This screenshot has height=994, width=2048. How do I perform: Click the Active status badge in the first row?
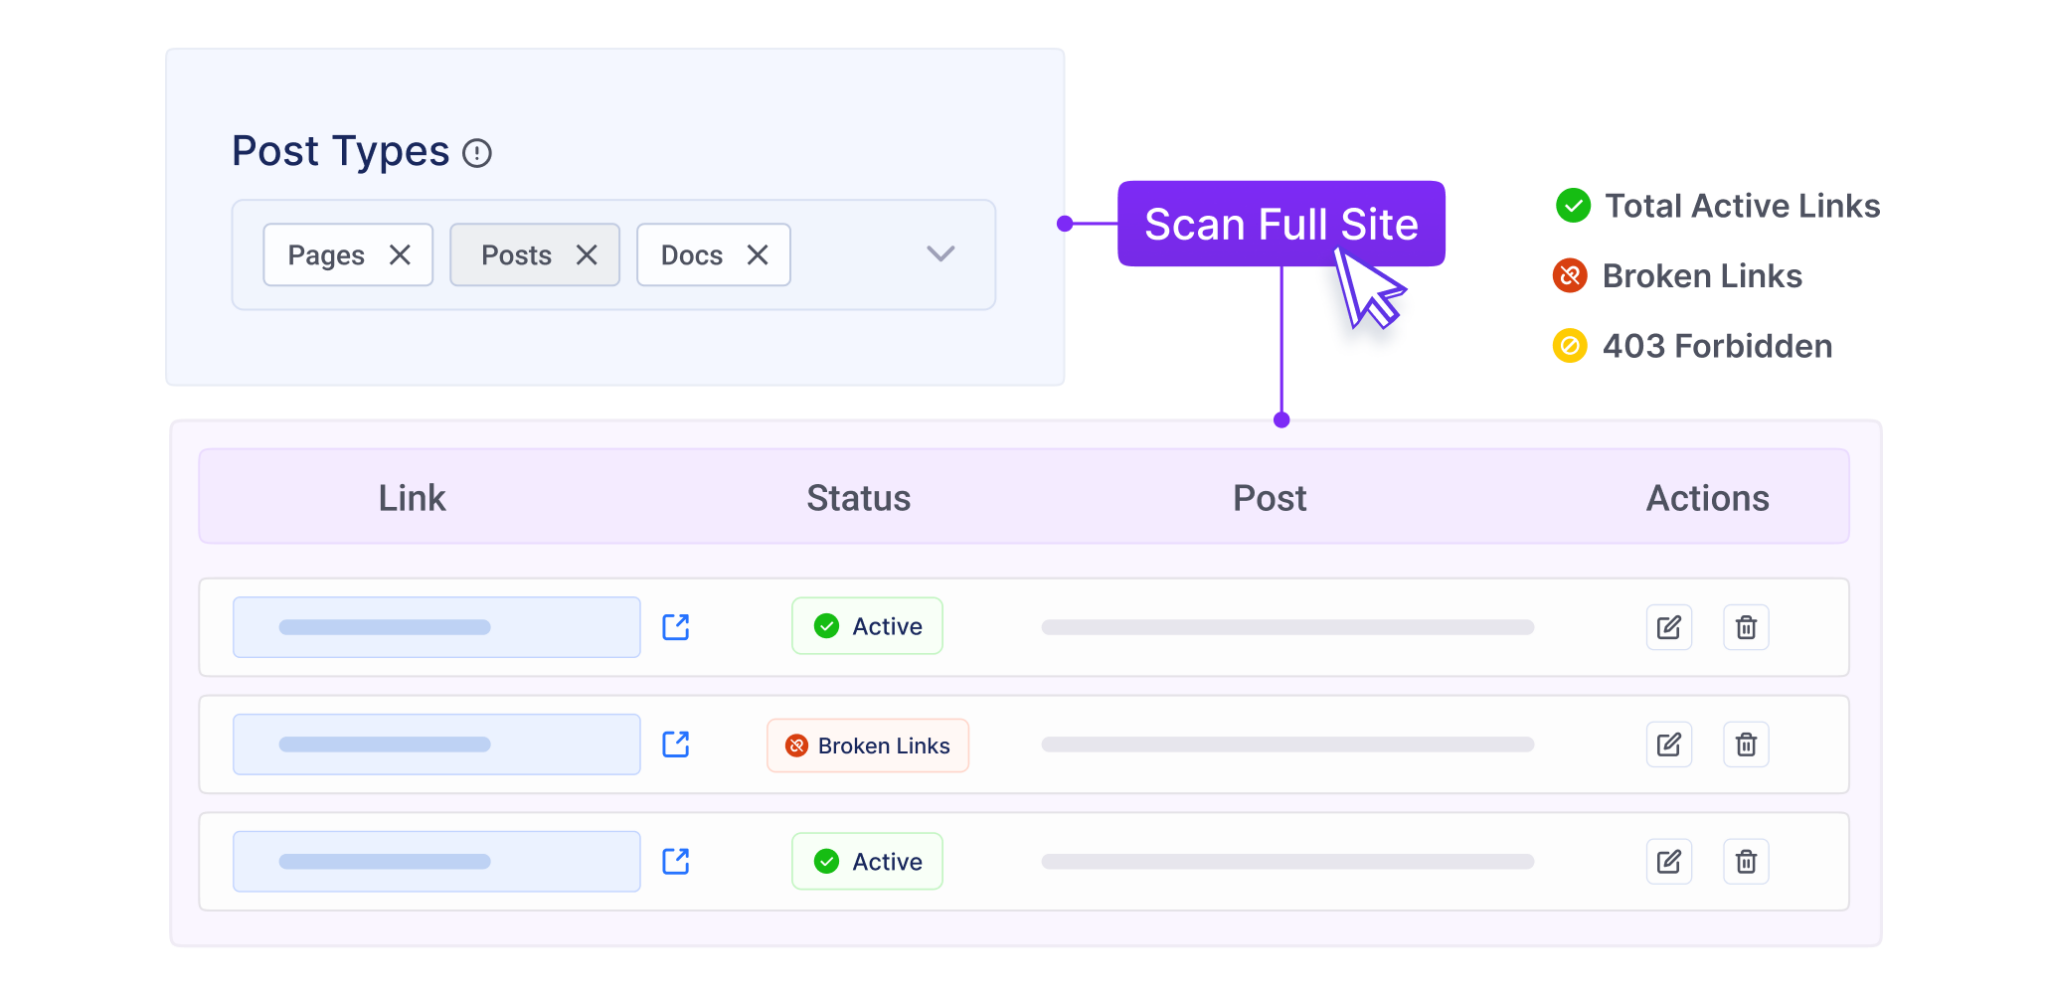(866, 626)
